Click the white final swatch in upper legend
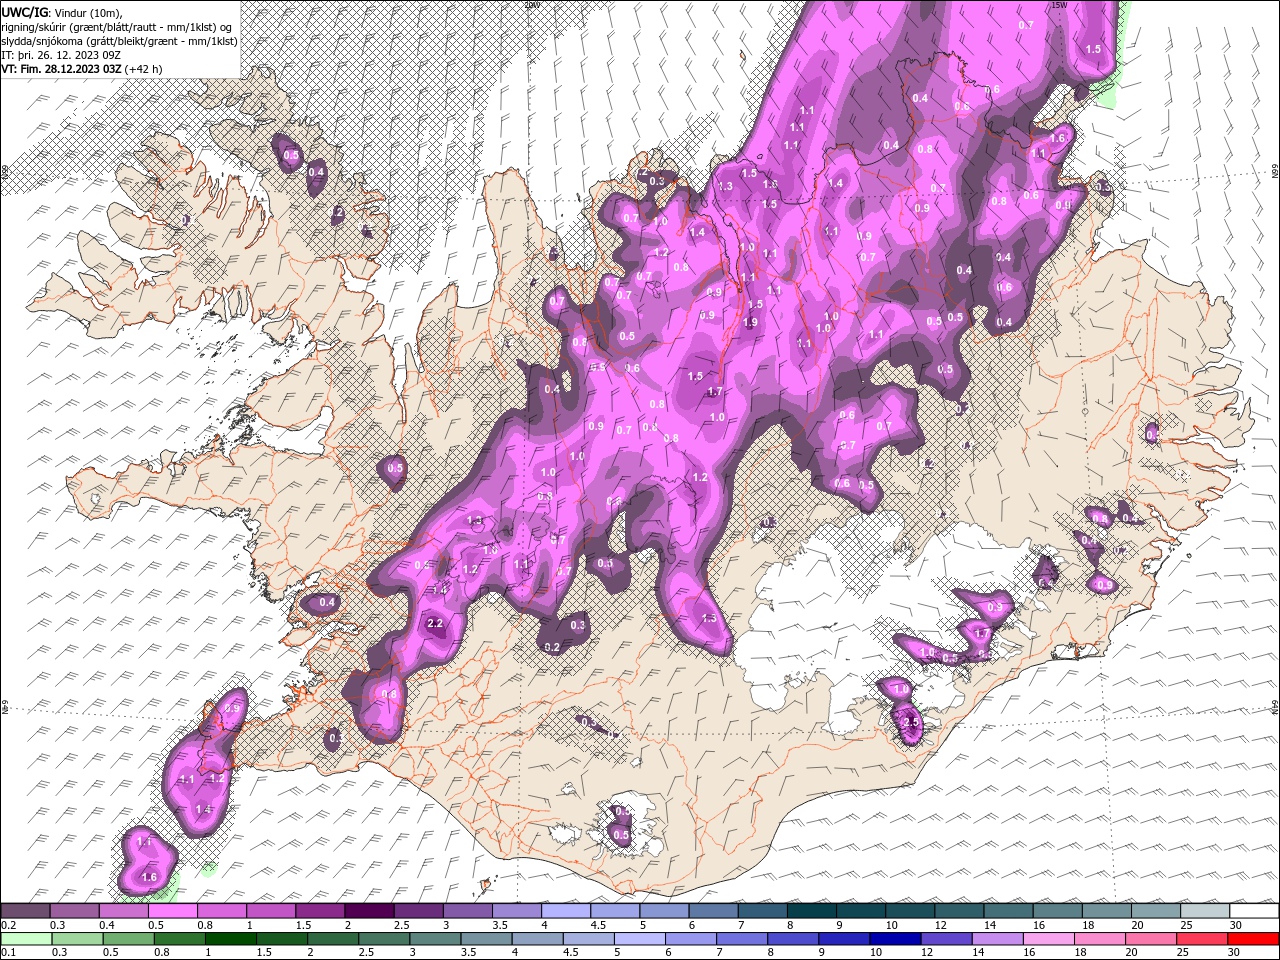1280x960 pixels. [1253, 911]
